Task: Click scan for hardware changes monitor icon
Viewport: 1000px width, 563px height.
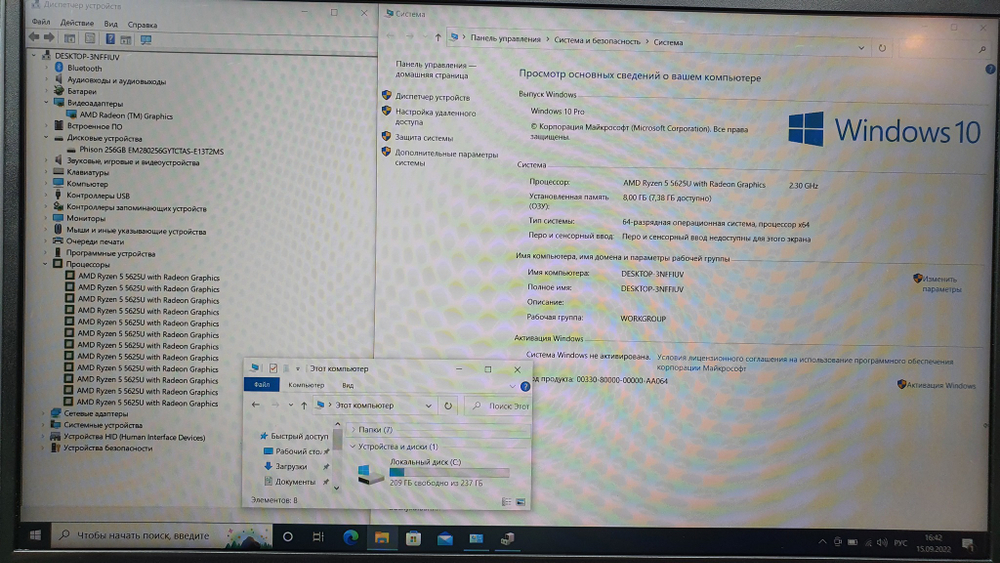Action: tap(146, 40)
